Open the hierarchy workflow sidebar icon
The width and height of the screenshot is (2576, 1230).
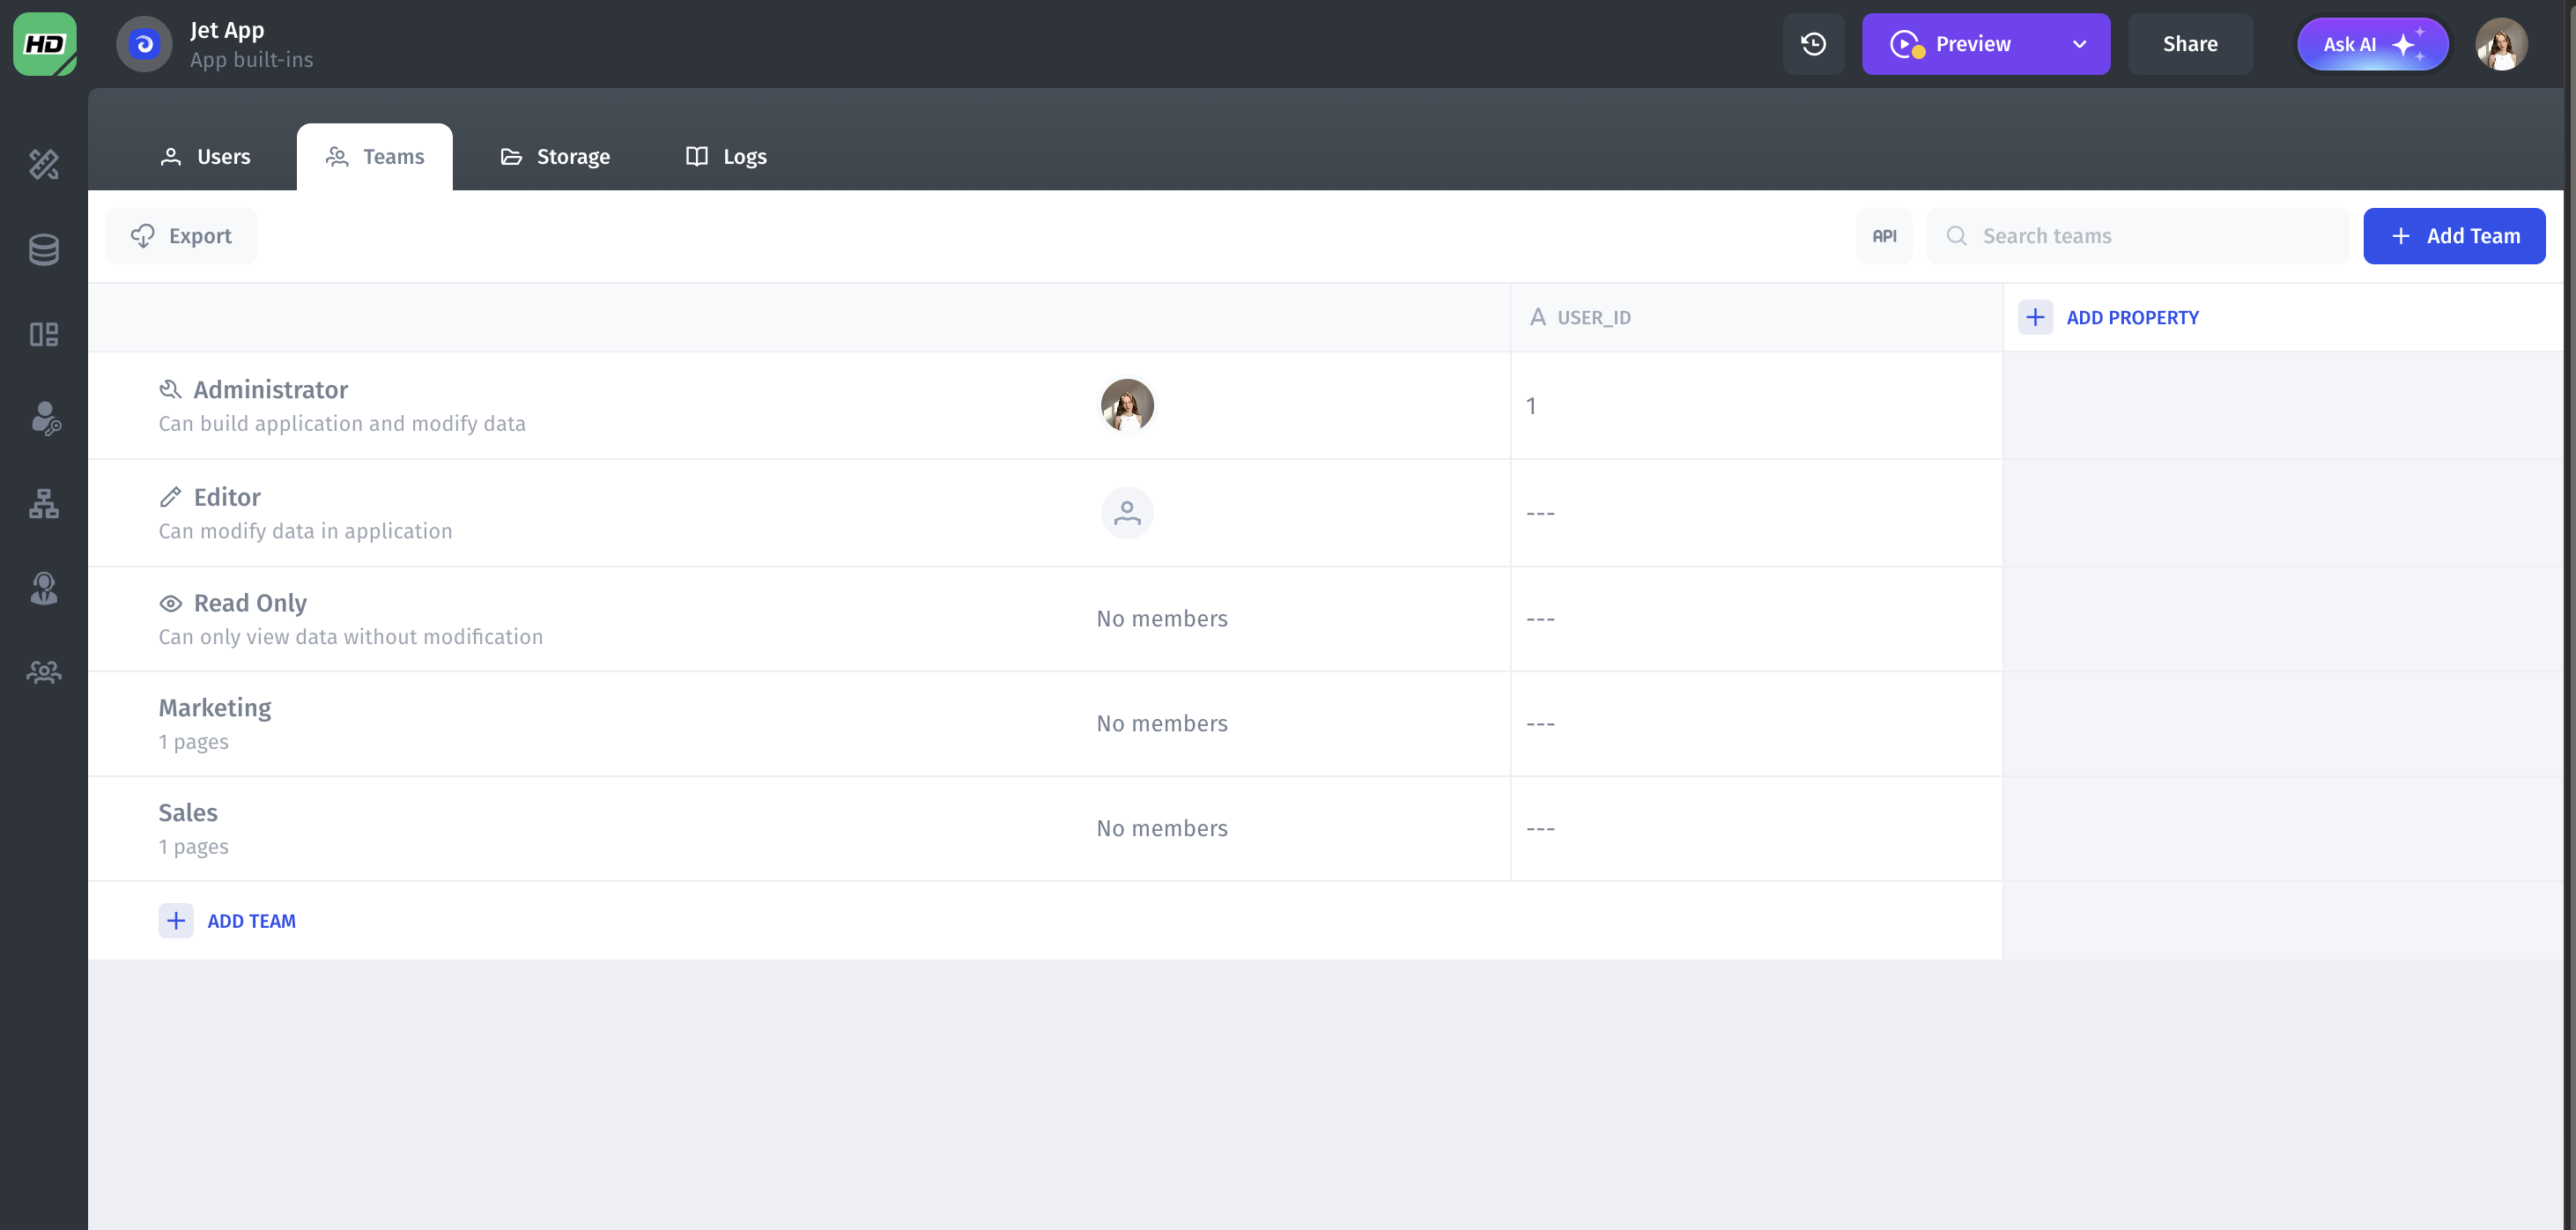44,503
